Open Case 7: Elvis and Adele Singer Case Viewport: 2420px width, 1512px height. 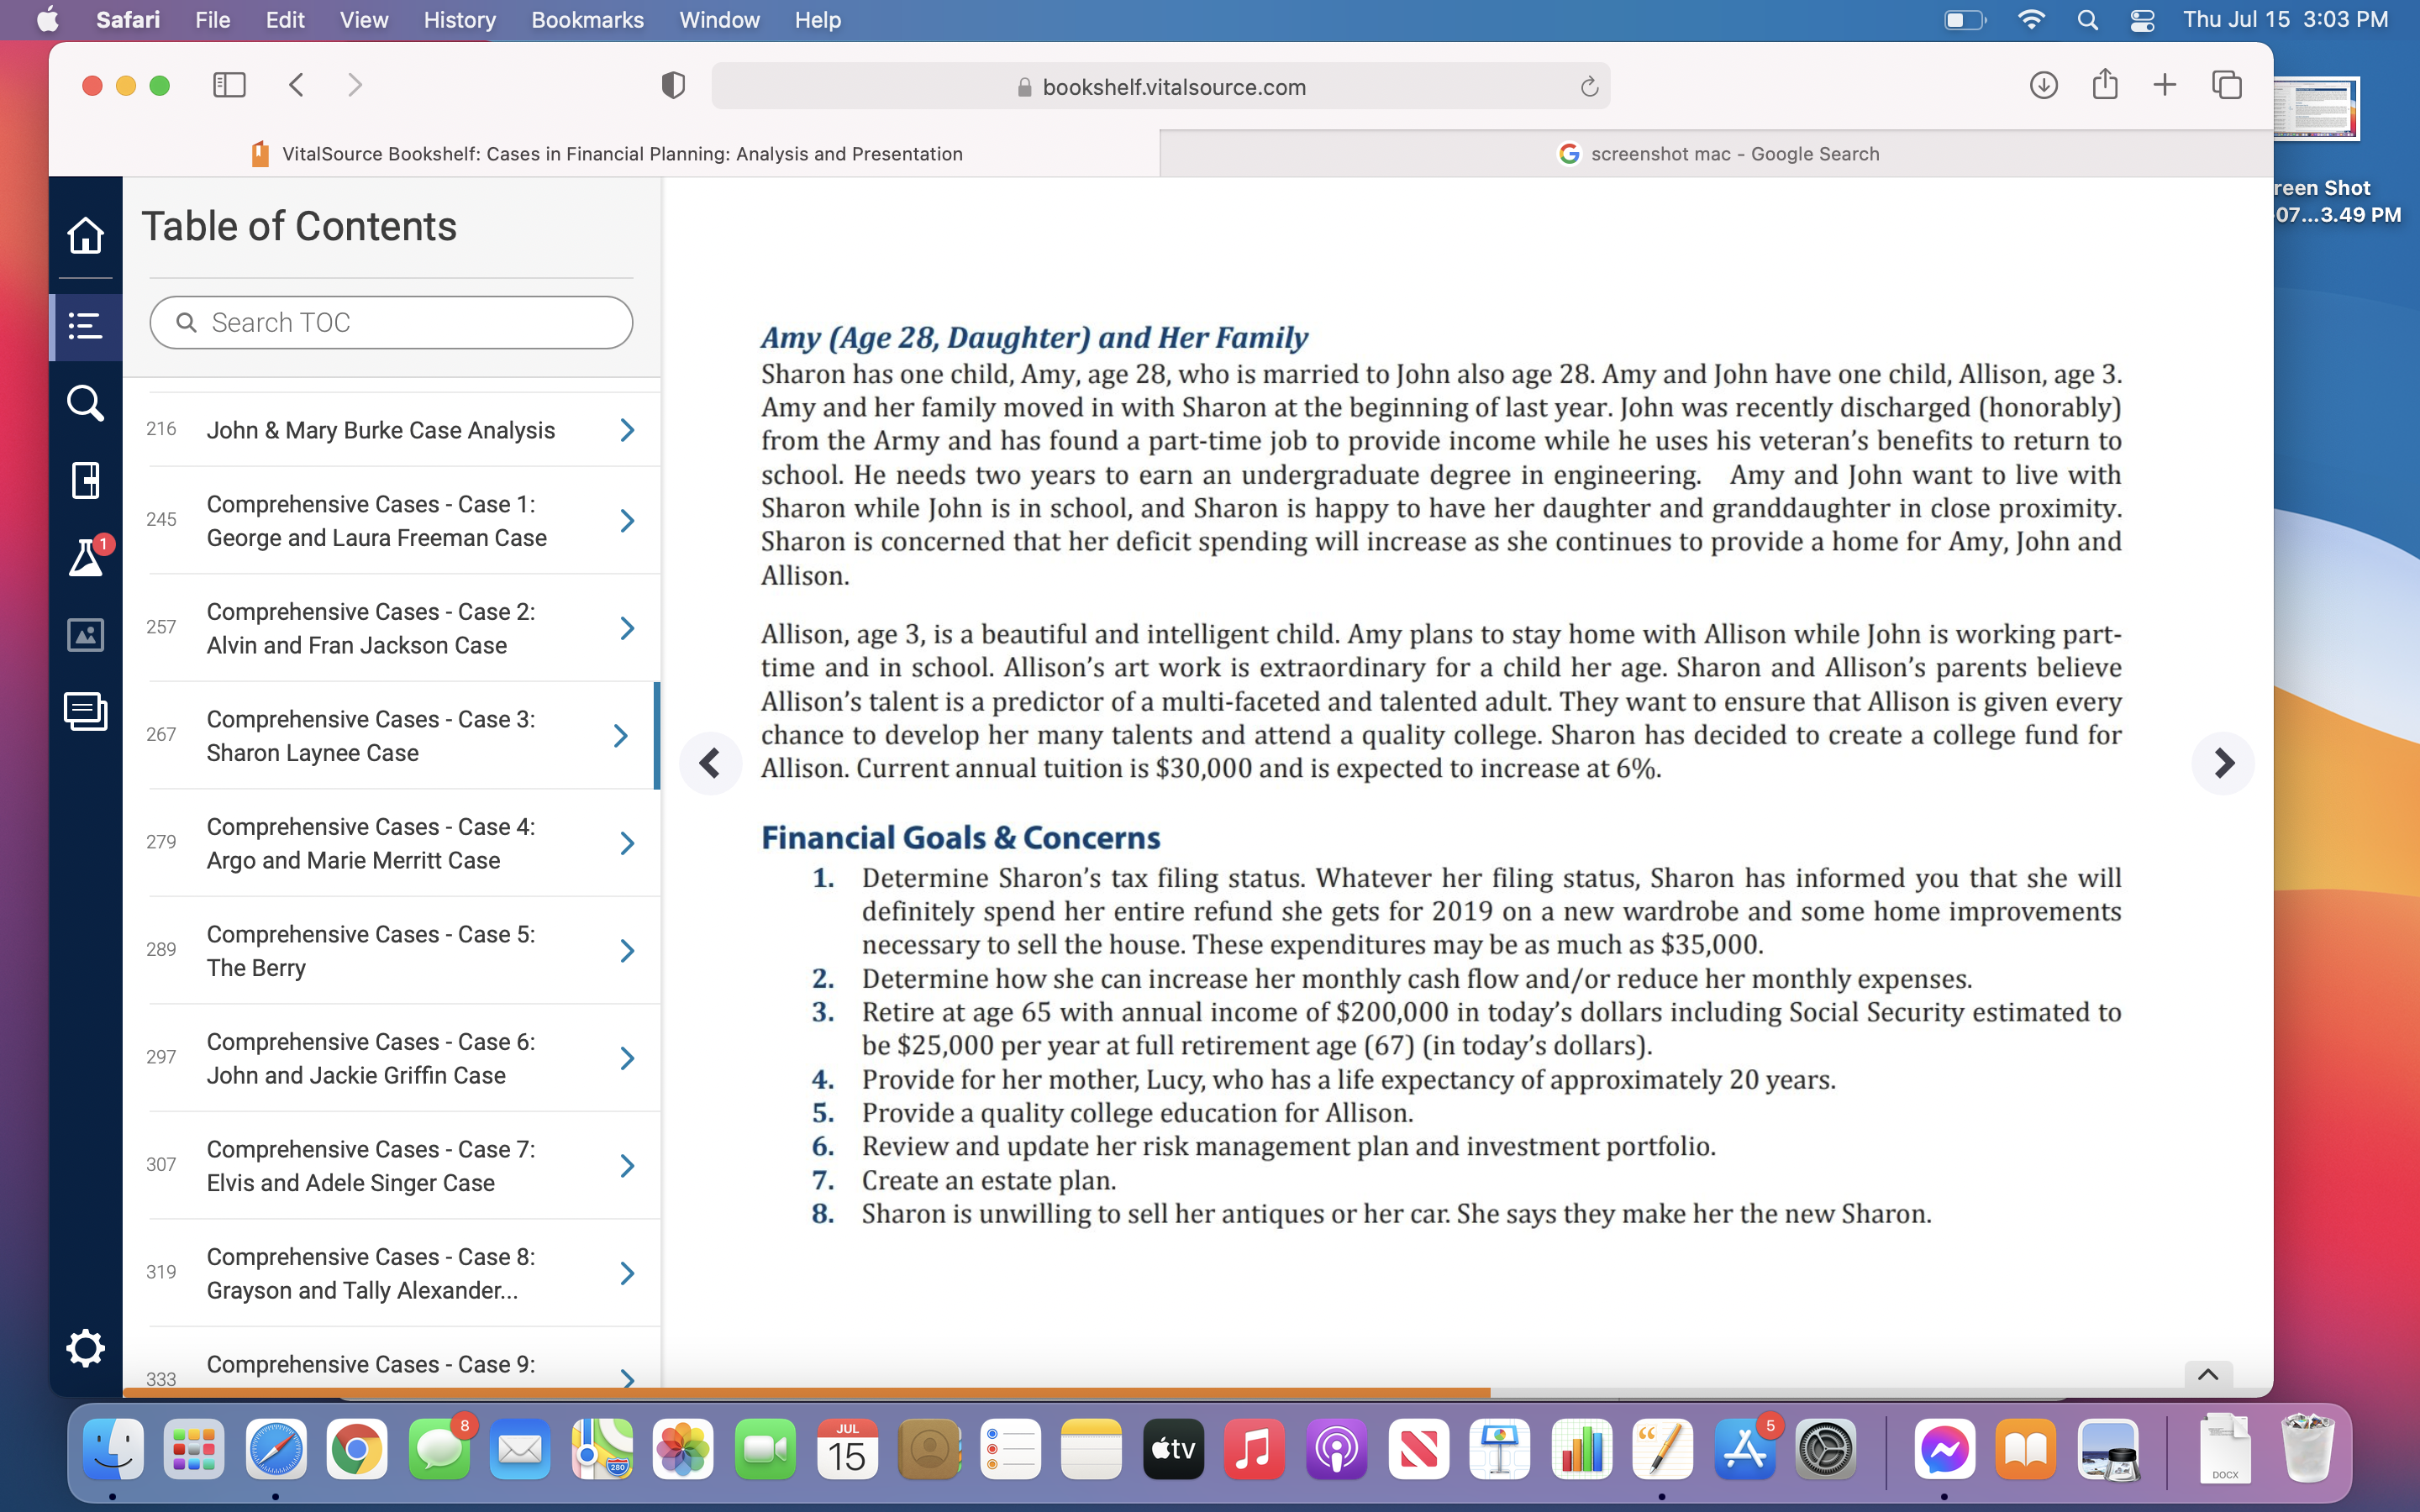371,1166
